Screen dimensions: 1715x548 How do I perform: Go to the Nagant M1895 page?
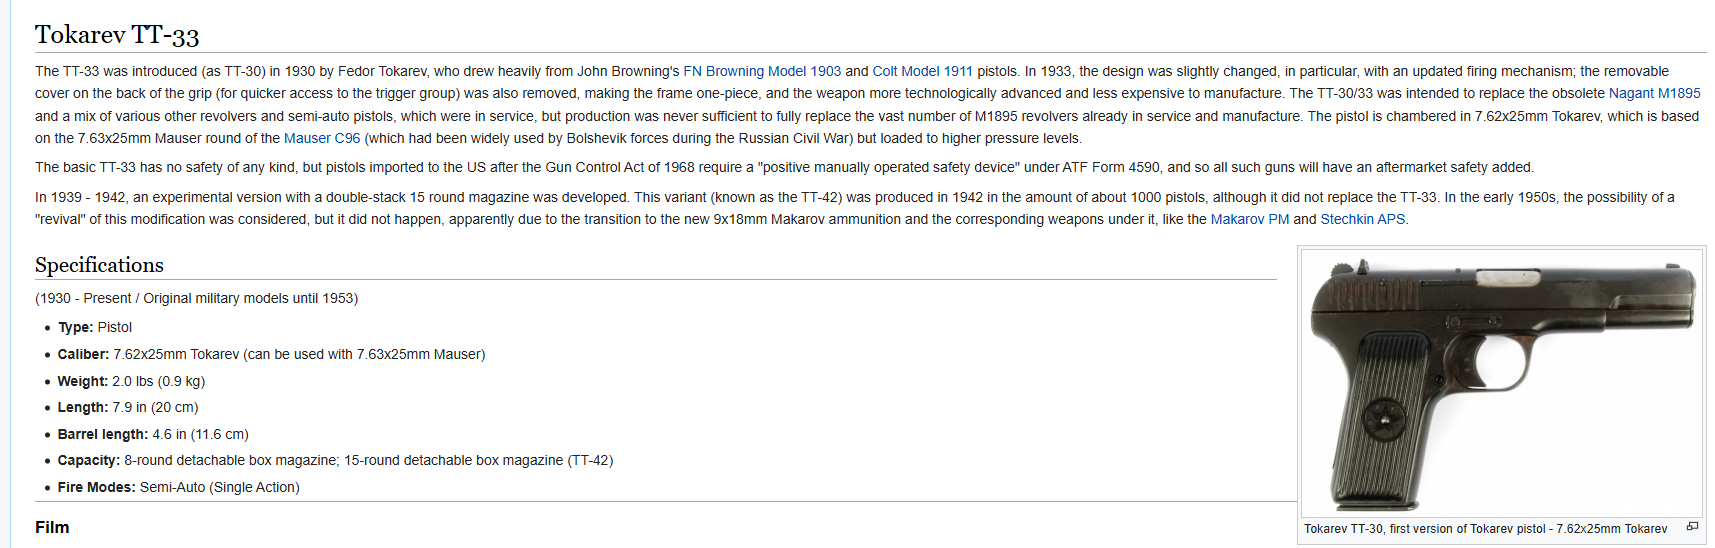[1654, 93]
